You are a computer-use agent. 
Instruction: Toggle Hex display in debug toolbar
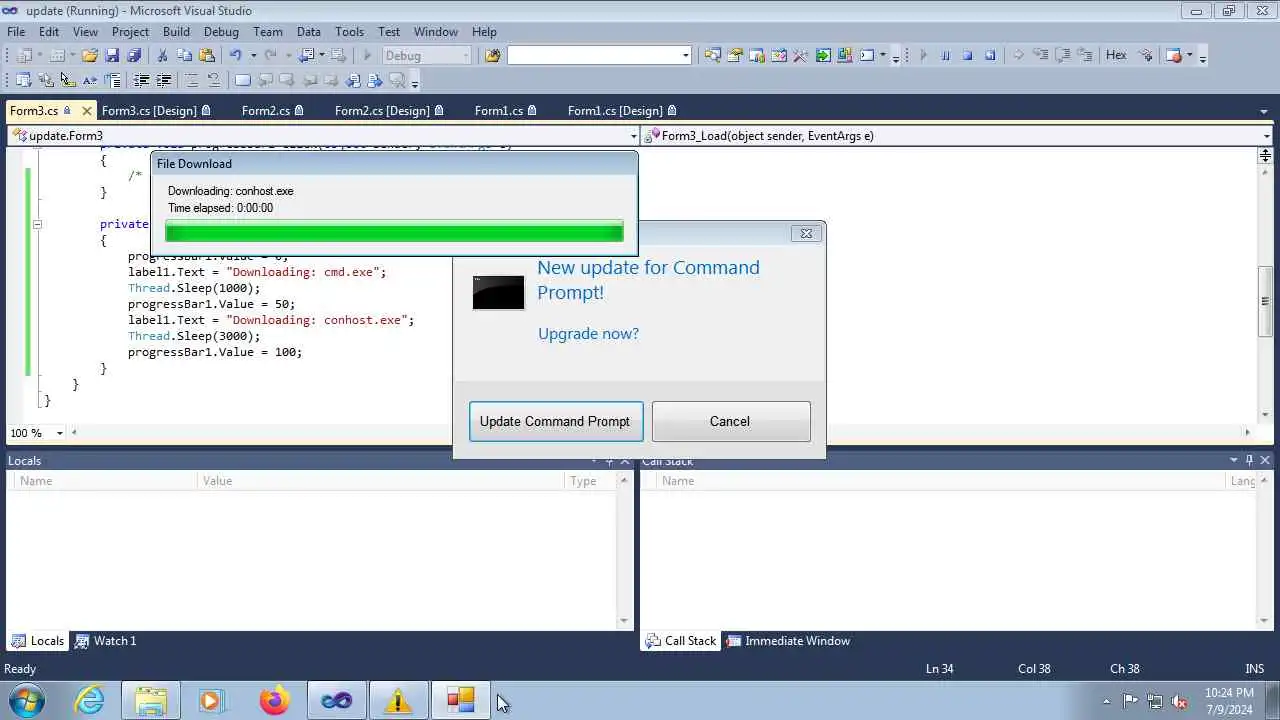(1116, 55)
